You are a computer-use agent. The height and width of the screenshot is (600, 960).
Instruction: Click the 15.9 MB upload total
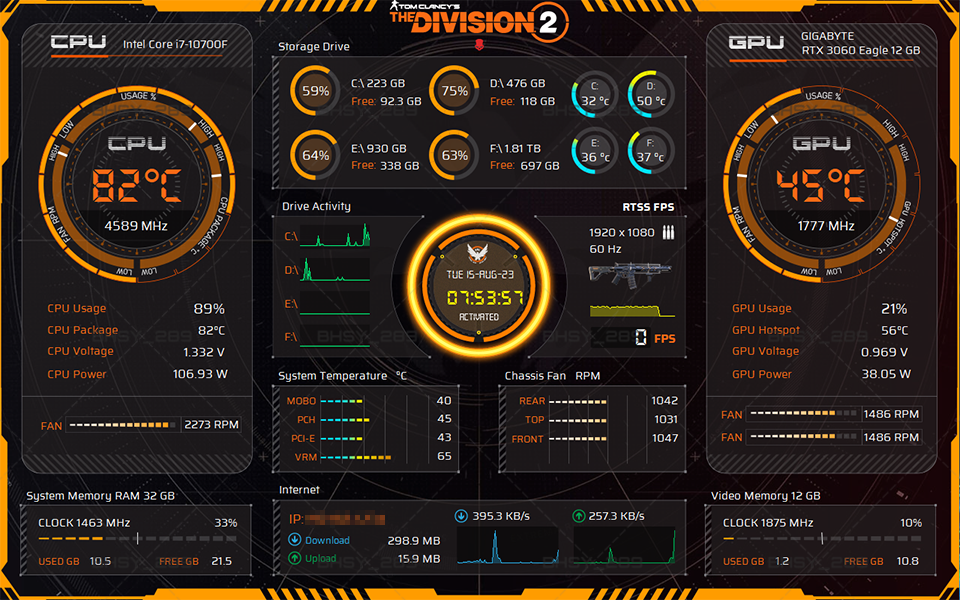coord(419,558)
